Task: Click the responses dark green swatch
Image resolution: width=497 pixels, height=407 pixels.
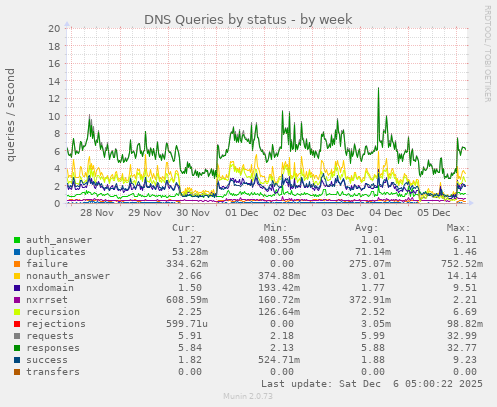Action: click(x=17, y=348)
